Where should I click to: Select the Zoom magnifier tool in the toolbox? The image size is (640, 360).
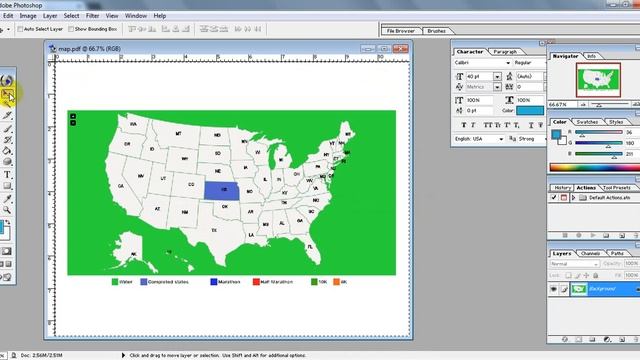tap(7, 210)
